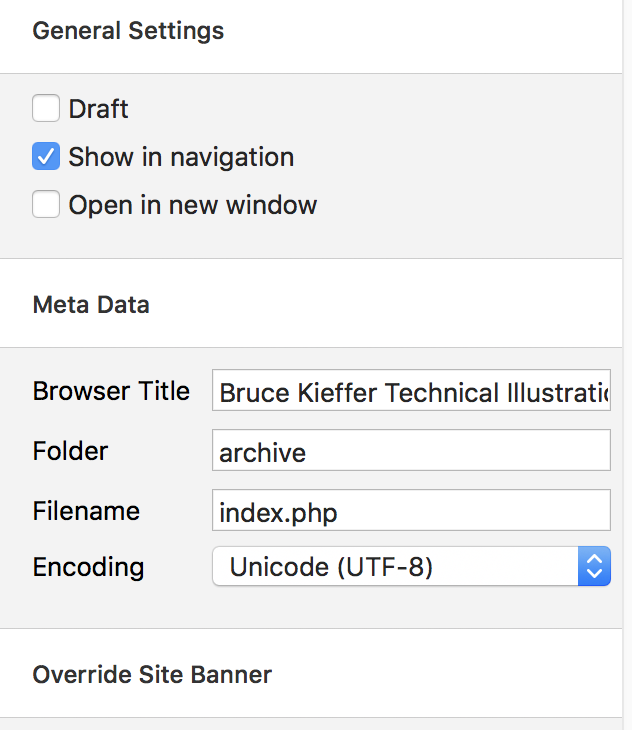The image size is (632, 730).
Task: Collapse the Meta Data section header
Action: click(91, 304)
